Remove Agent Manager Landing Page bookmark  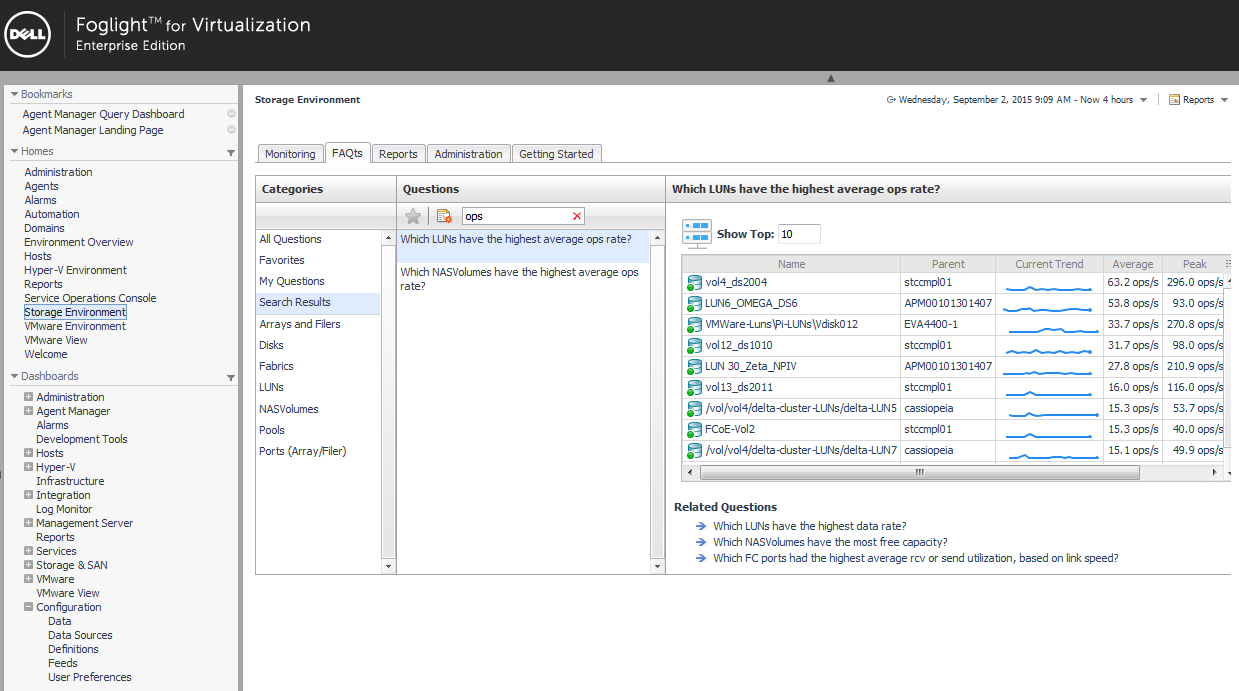coord(231,130)
